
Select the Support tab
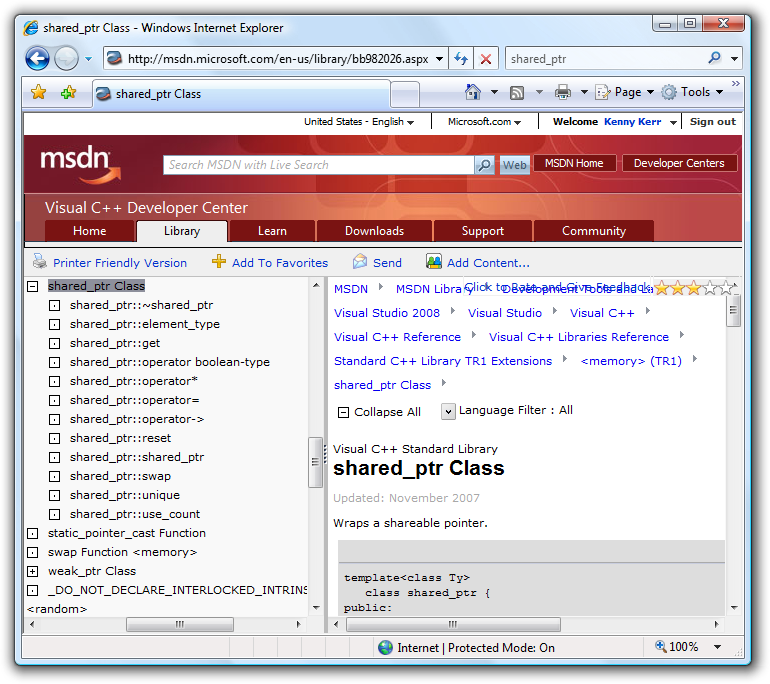coord(483,231)
